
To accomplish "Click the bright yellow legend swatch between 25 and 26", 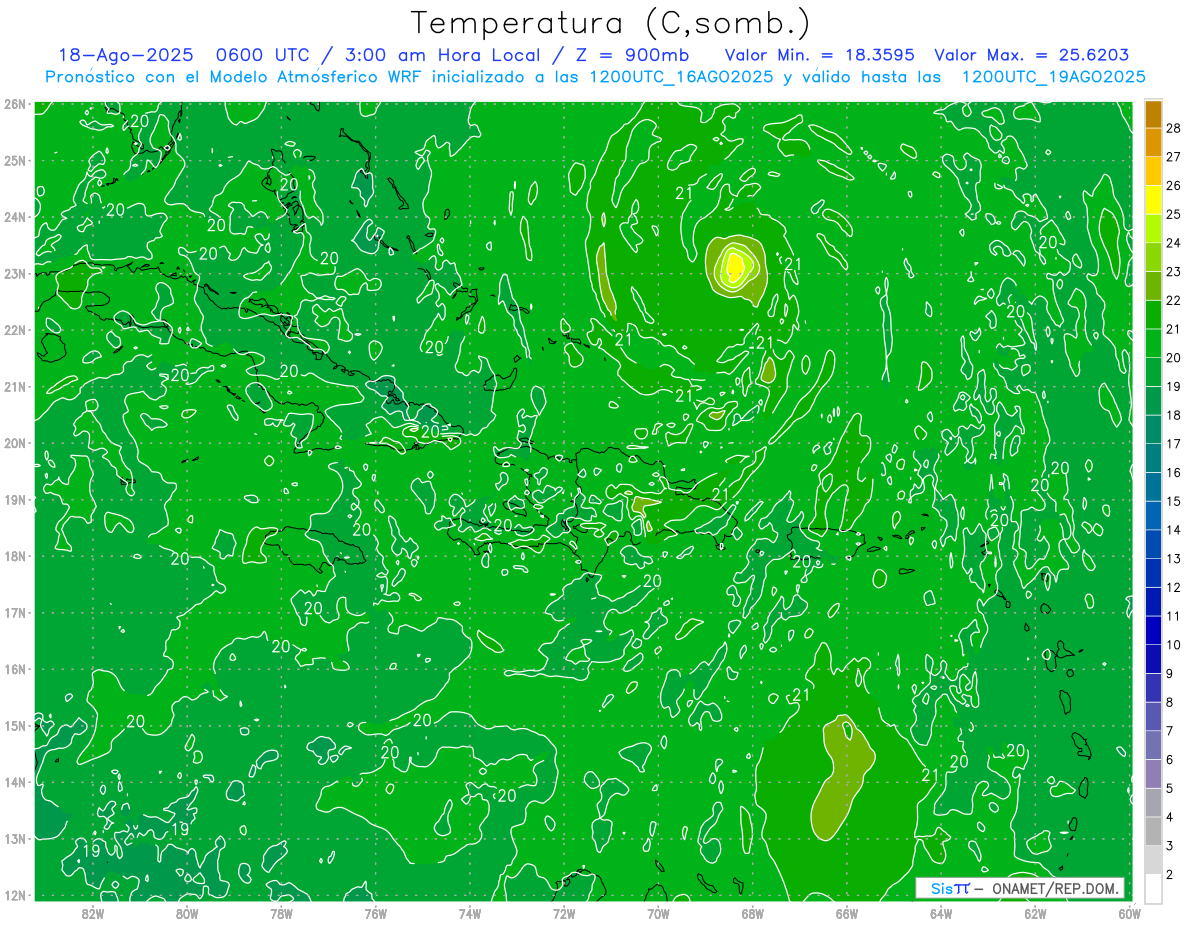I will [1153, 200].
